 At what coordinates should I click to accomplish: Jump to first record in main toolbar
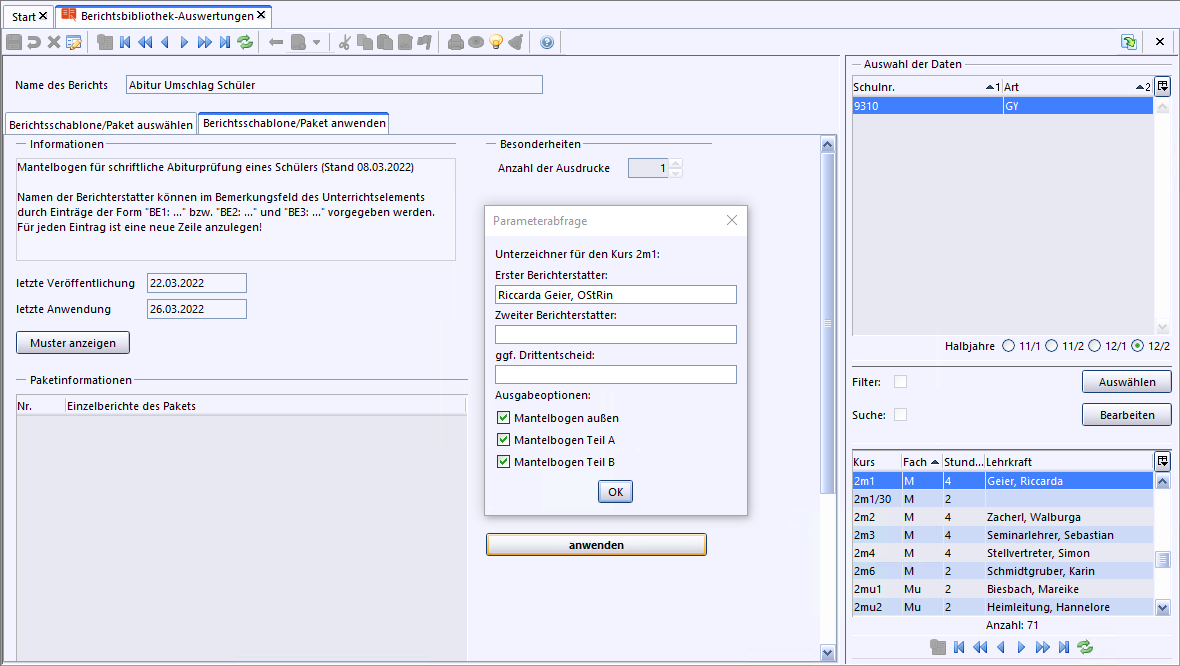(125, 42)
